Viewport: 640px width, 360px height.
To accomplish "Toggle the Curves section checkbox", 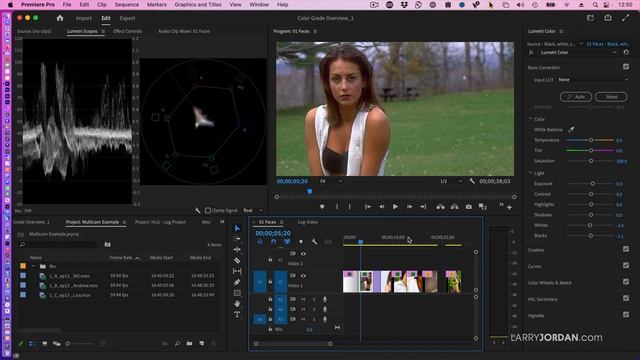I will pos(626,265).
